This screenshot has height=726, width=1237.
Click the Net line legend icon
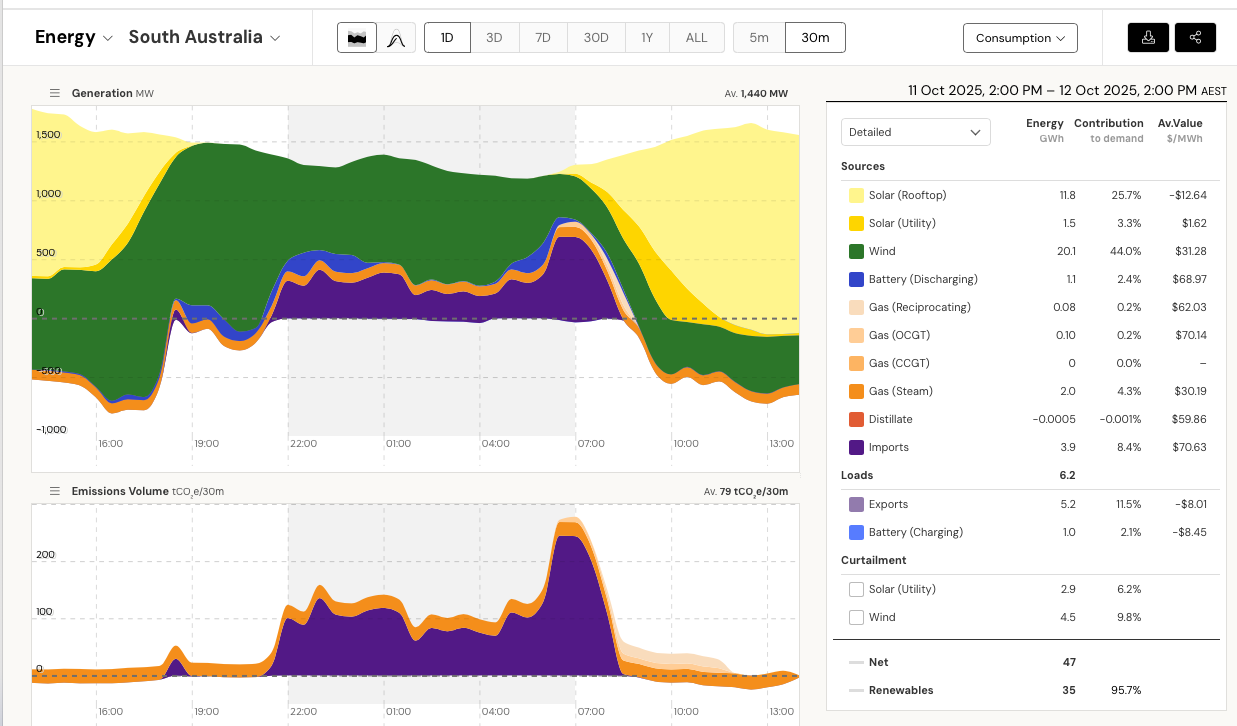(x=855, y=662)
